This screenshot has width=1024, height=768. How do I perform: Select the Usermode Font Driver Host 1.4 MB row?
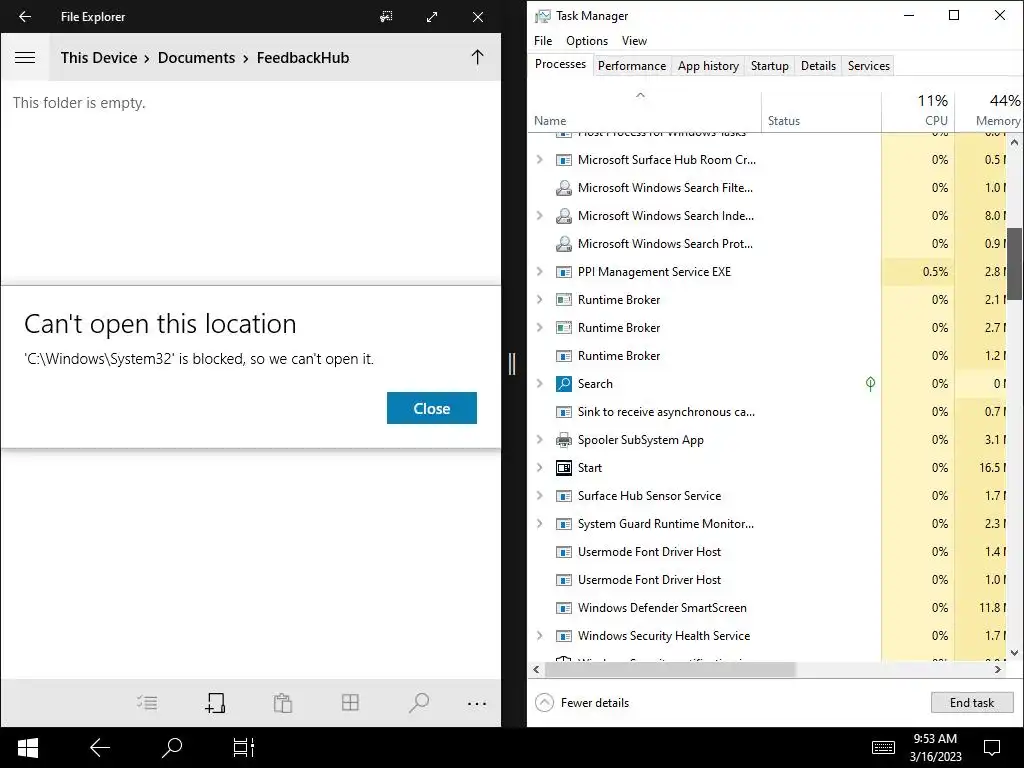(768, 552)
